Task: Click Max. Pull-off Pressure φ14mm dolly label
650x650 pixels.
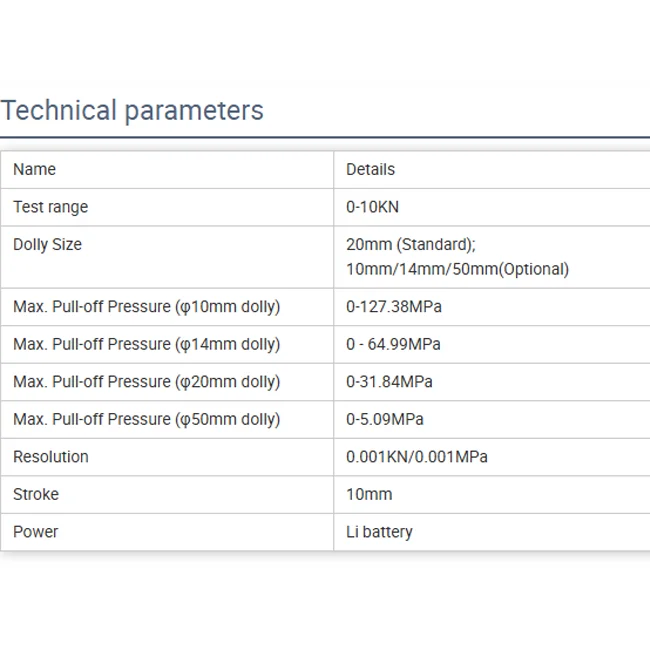Action: click(x=146, y=344)
